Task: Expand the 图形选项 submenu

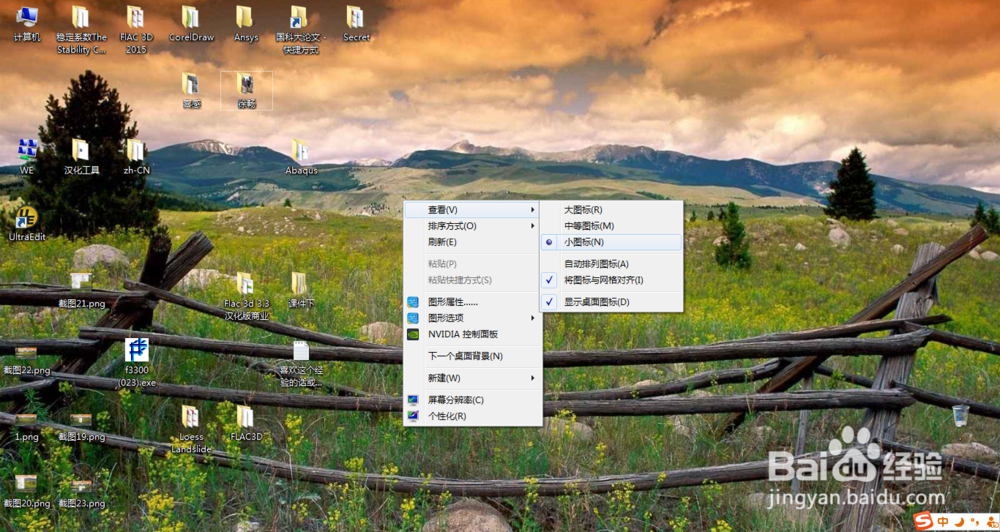Action: tap(473, 318)
